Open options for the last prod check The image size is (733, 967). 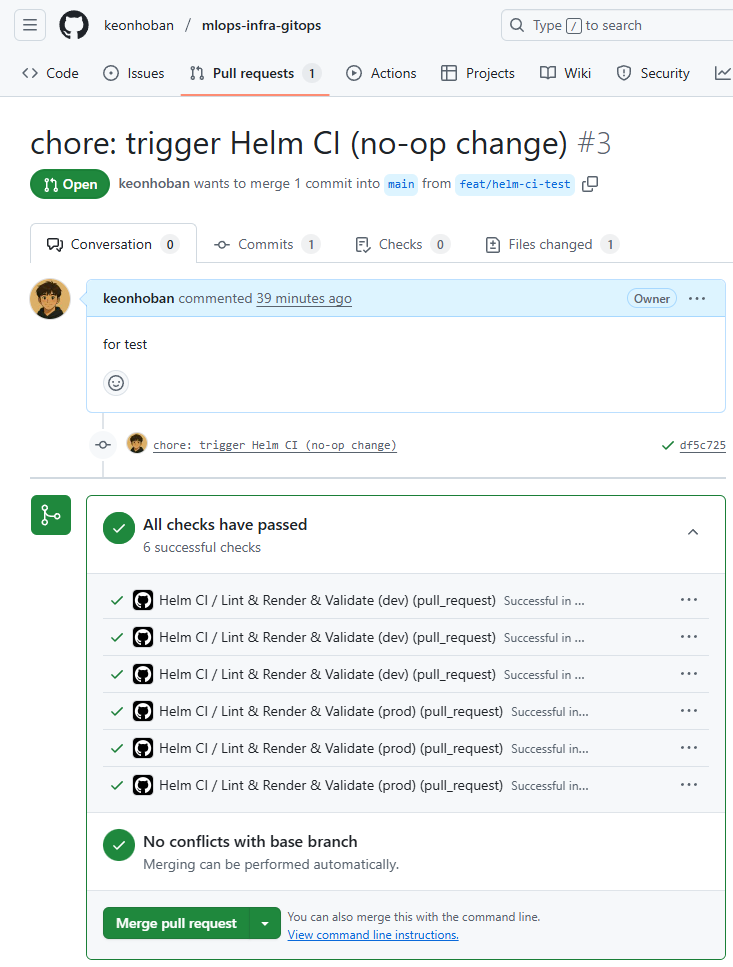[x=688, y=785]
